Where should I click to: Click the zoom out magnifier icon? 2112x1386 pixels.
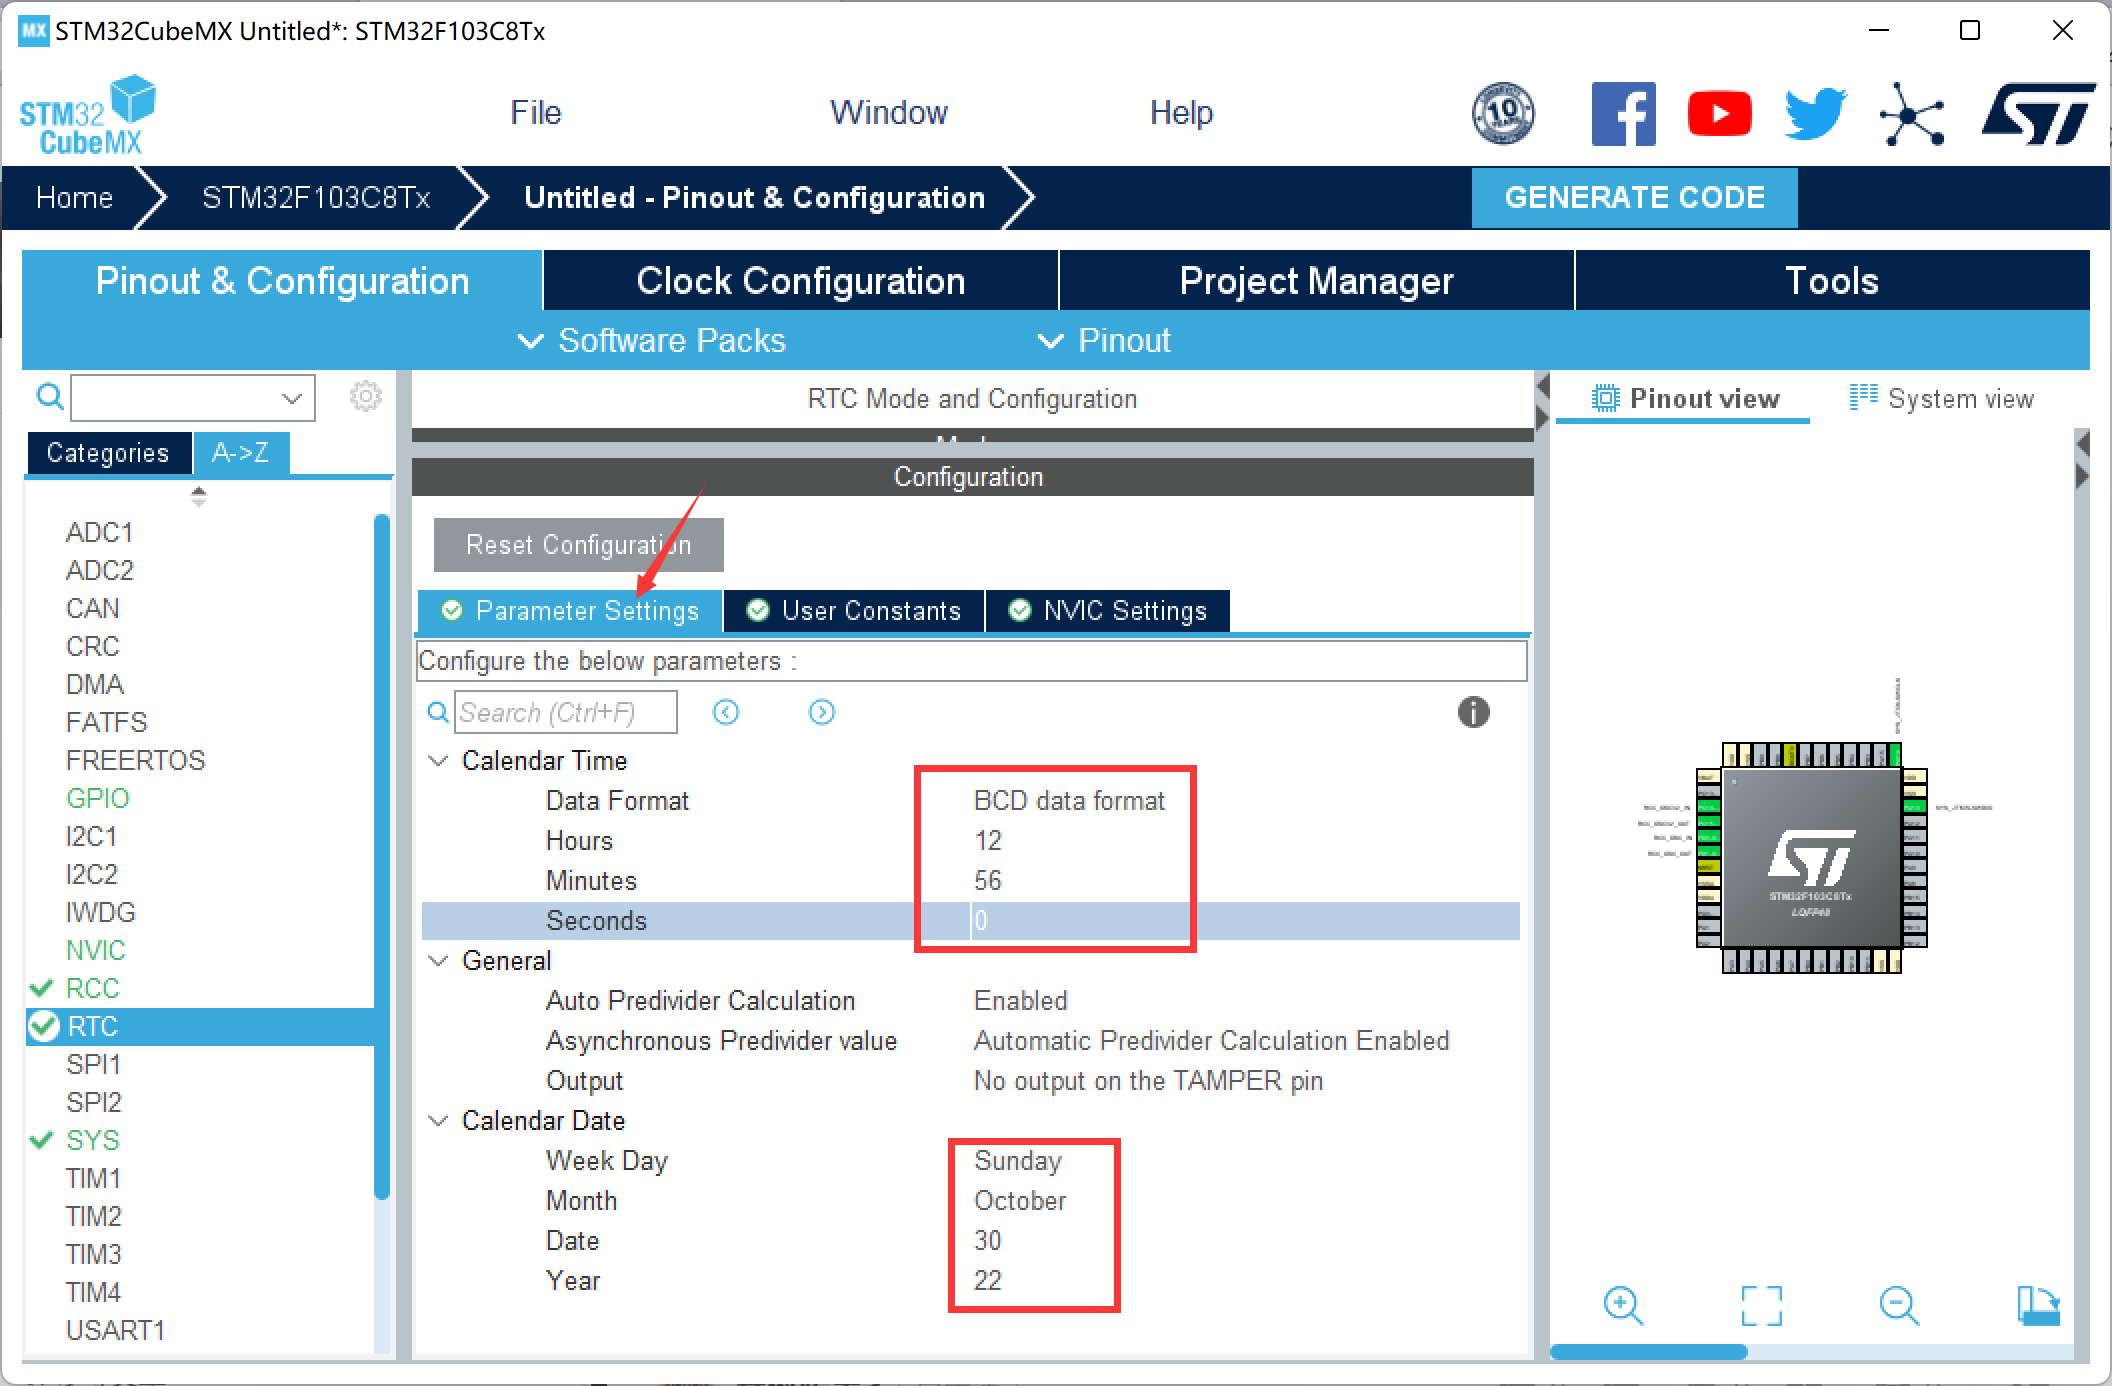point(1897,1305)
